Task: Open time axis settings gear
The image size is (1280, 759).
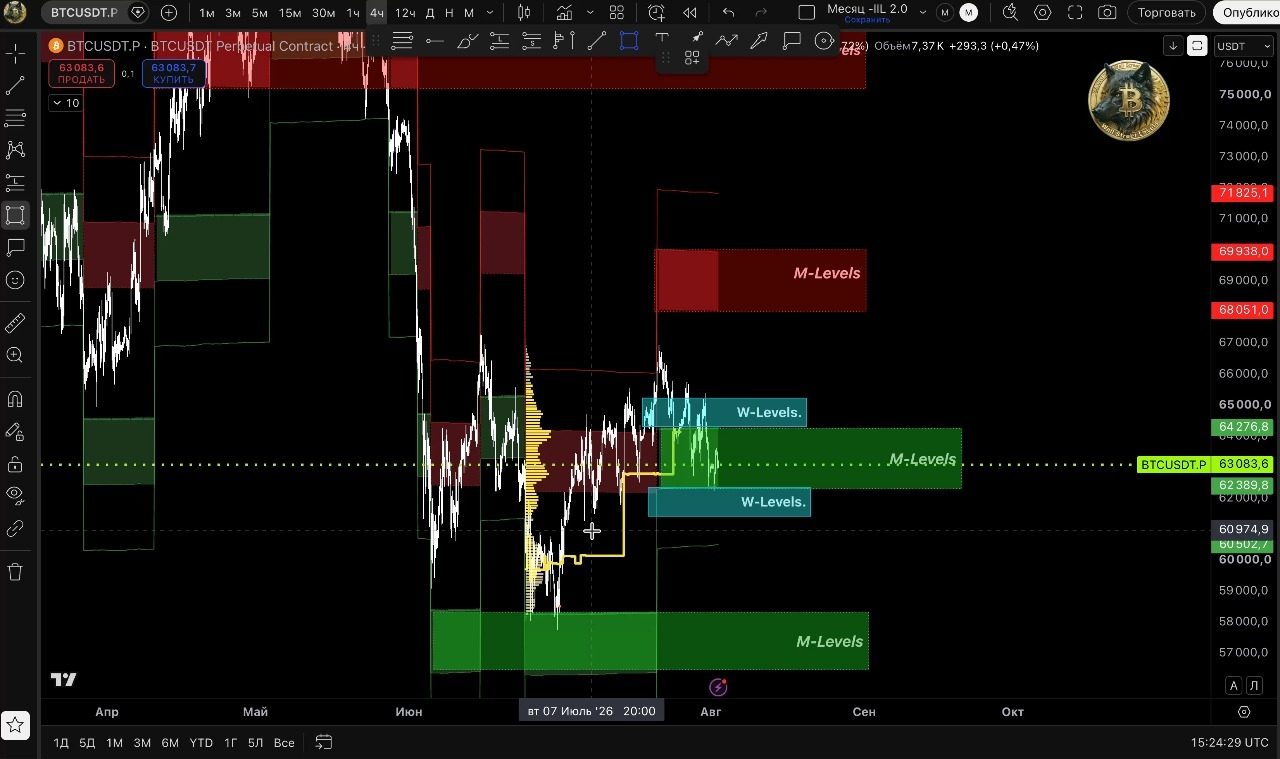Action: (1244, 712)
